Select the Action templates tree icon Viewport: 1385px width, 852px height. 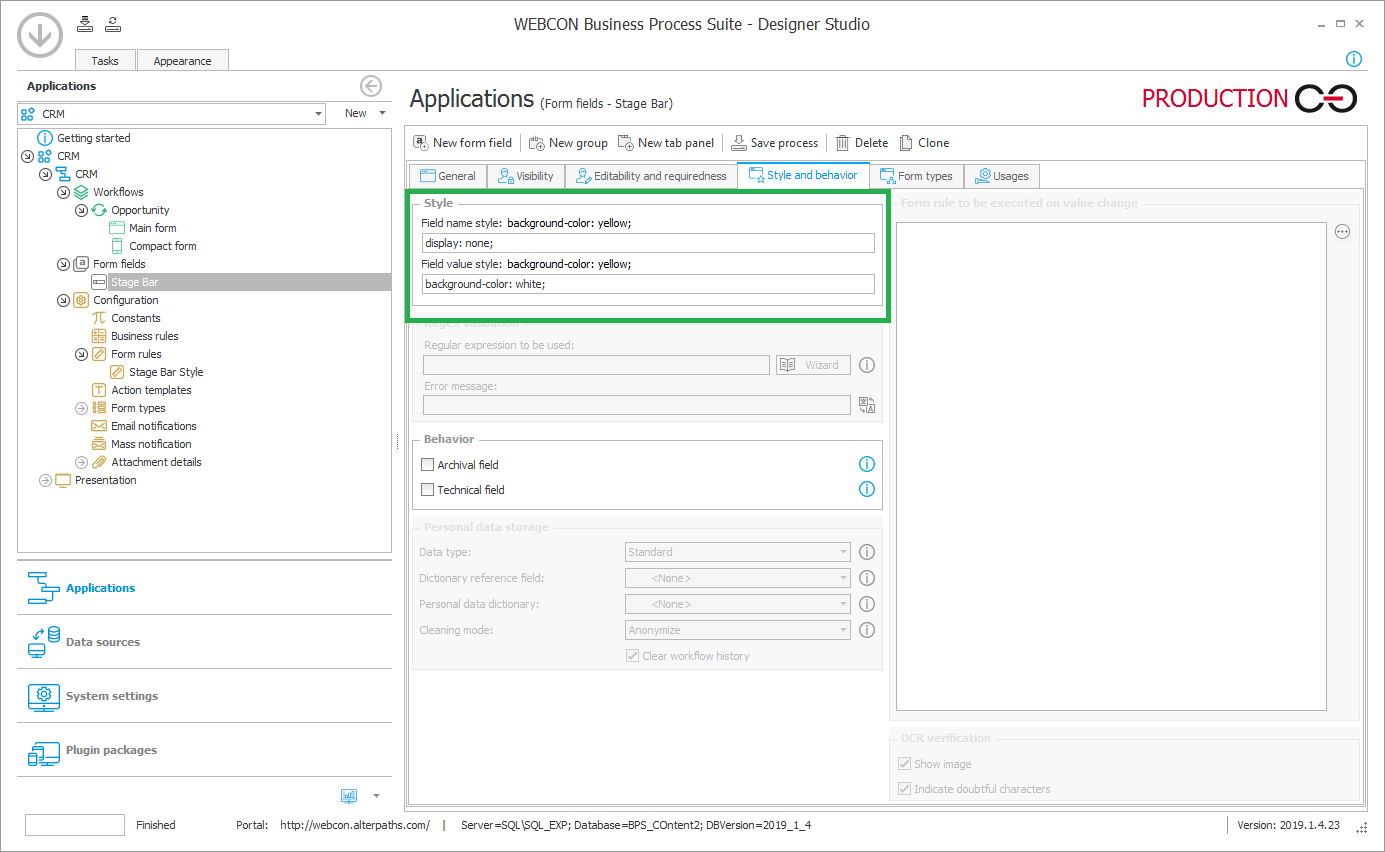click(99, 390)
